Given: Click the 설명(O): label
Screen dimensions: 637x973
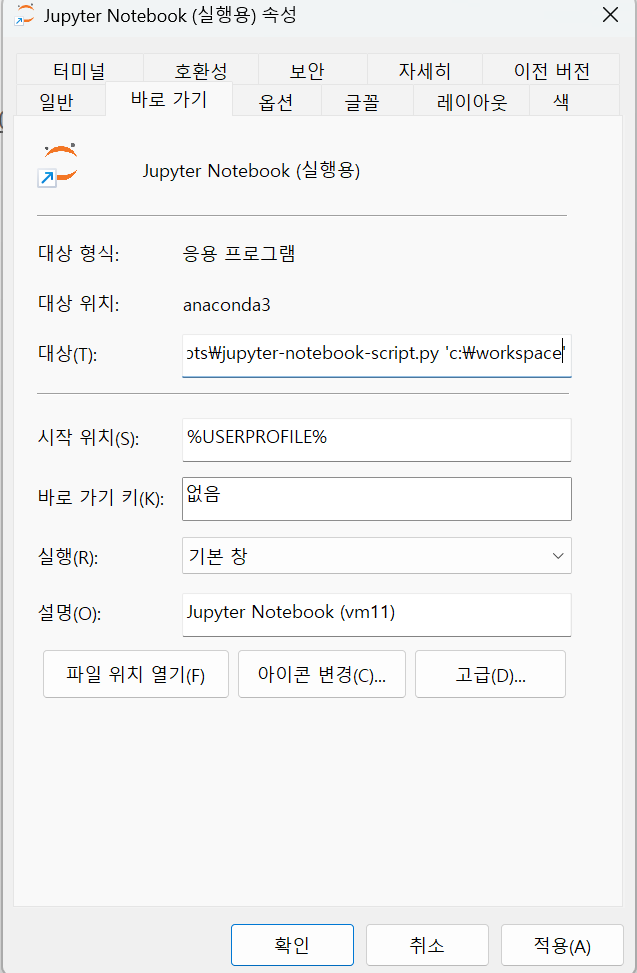Looking at the screenshot, I should [69, 614].
